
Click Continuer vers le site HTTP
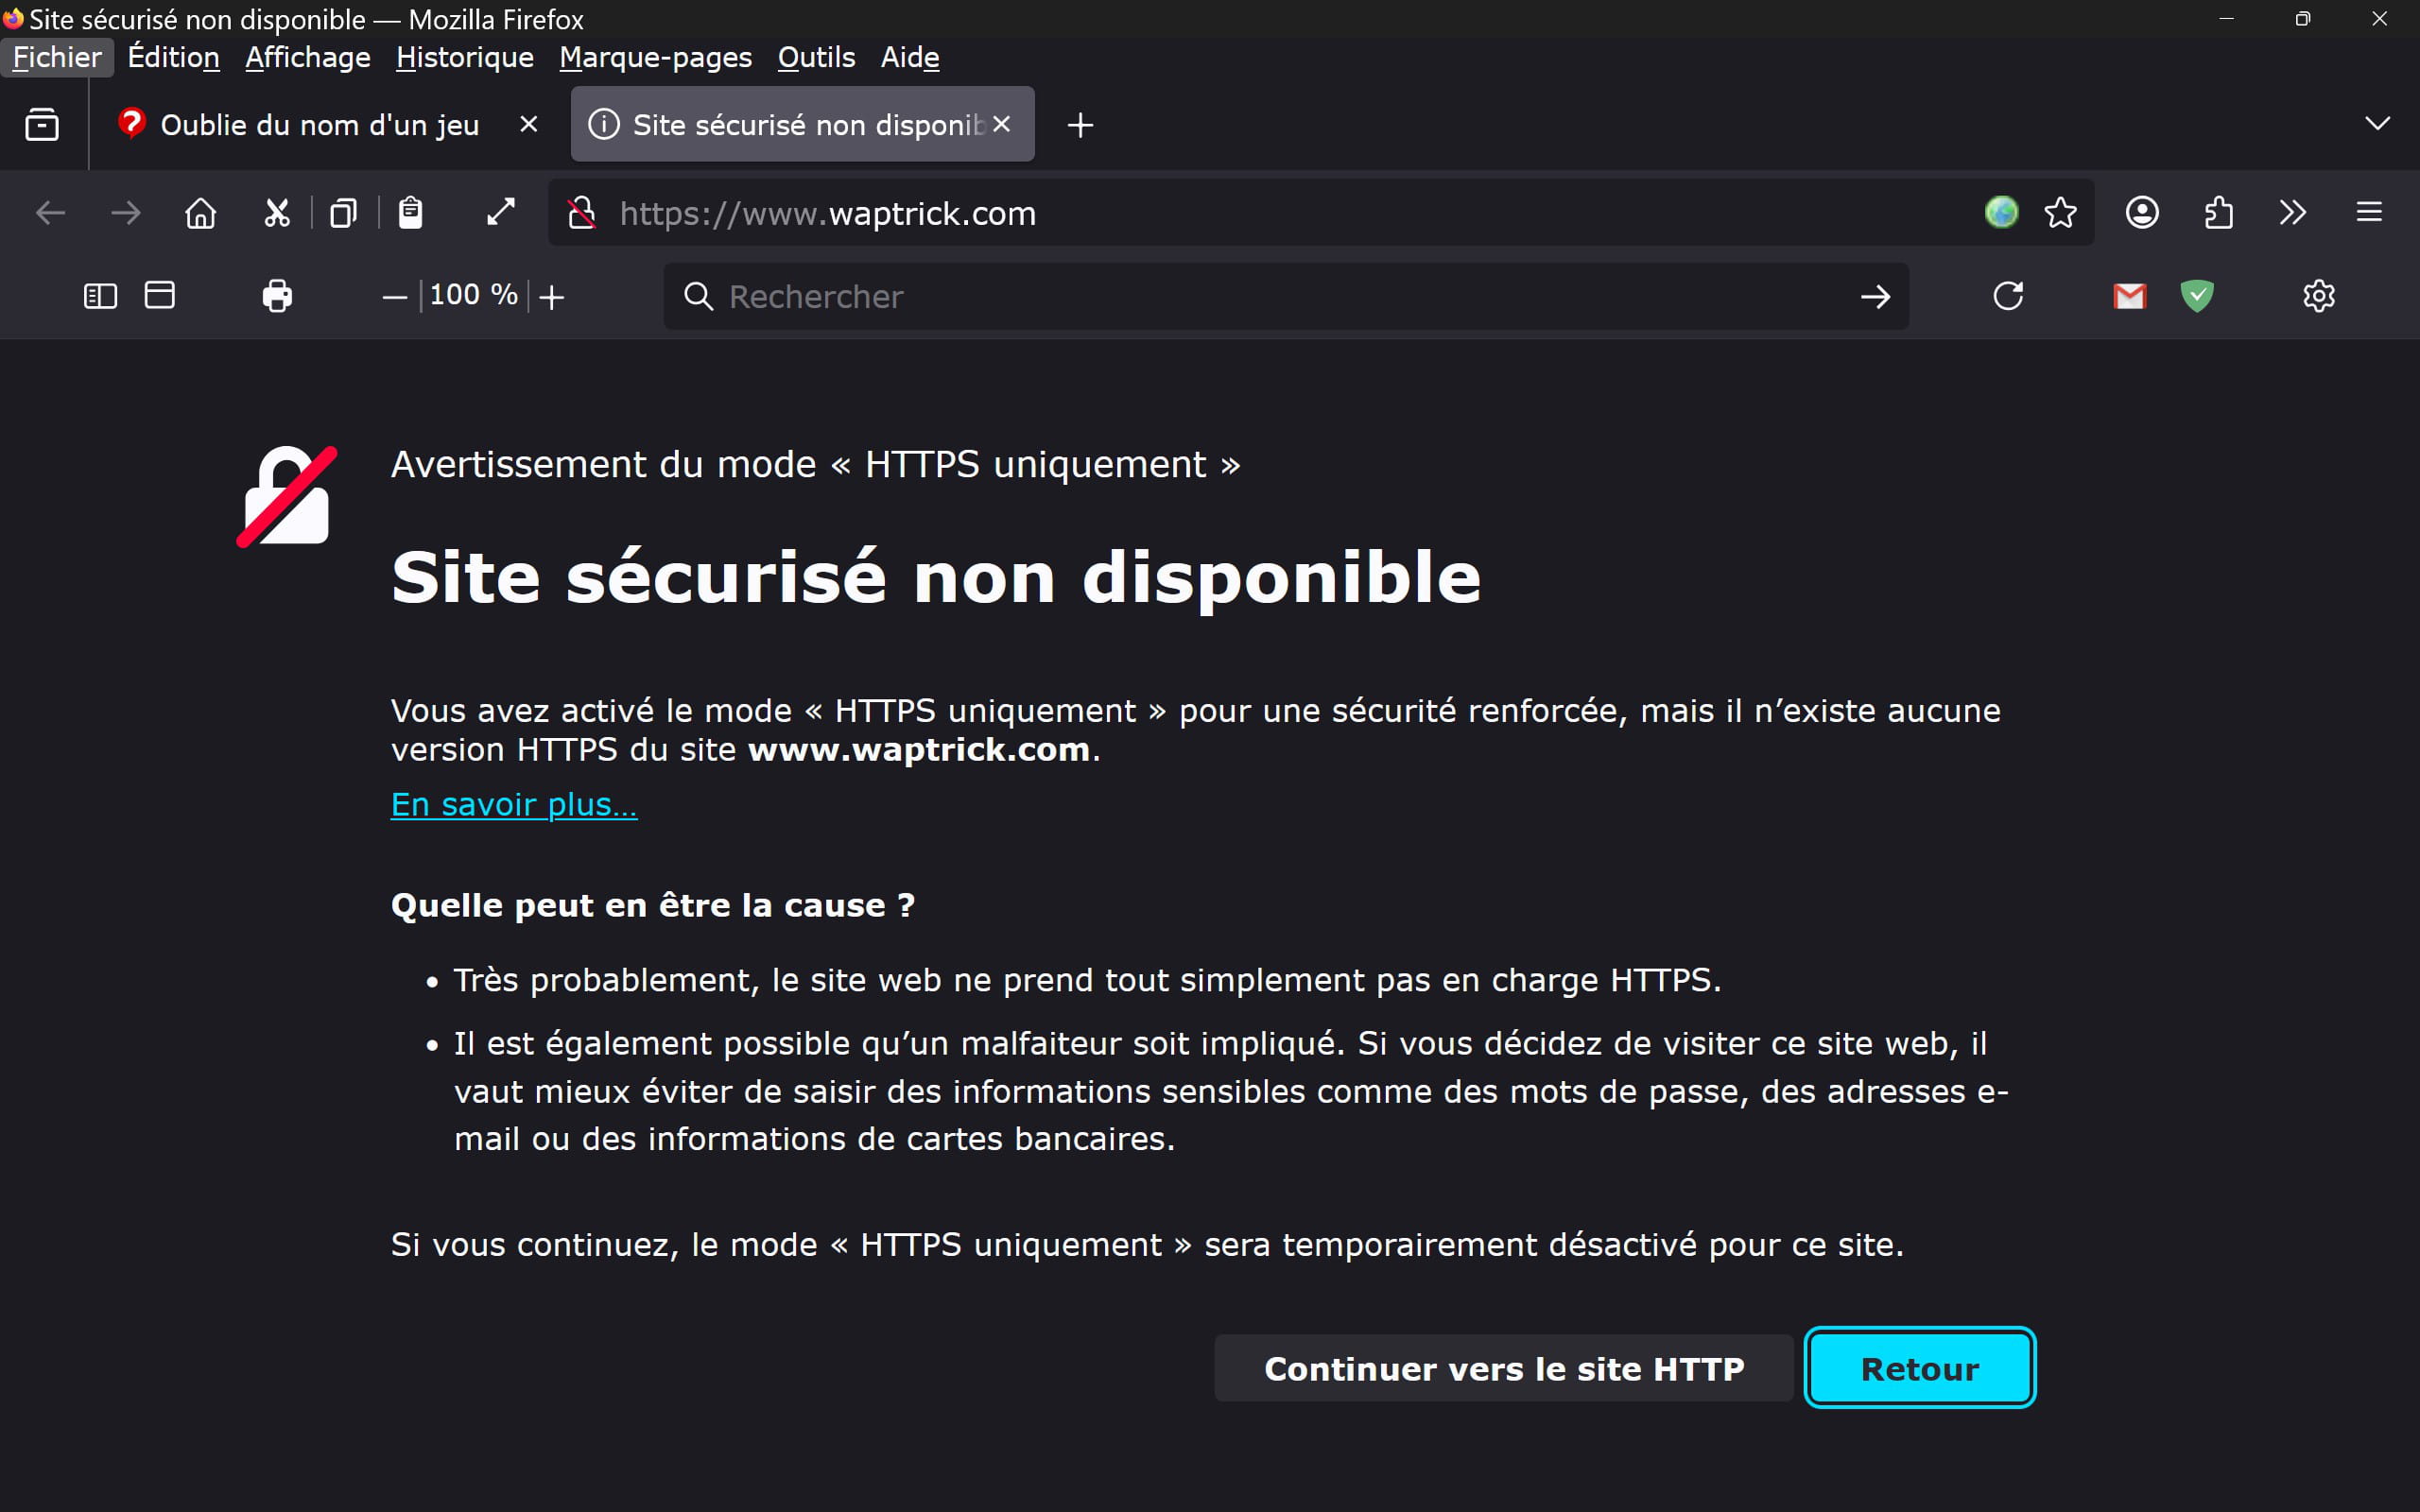[1504, 1368]
